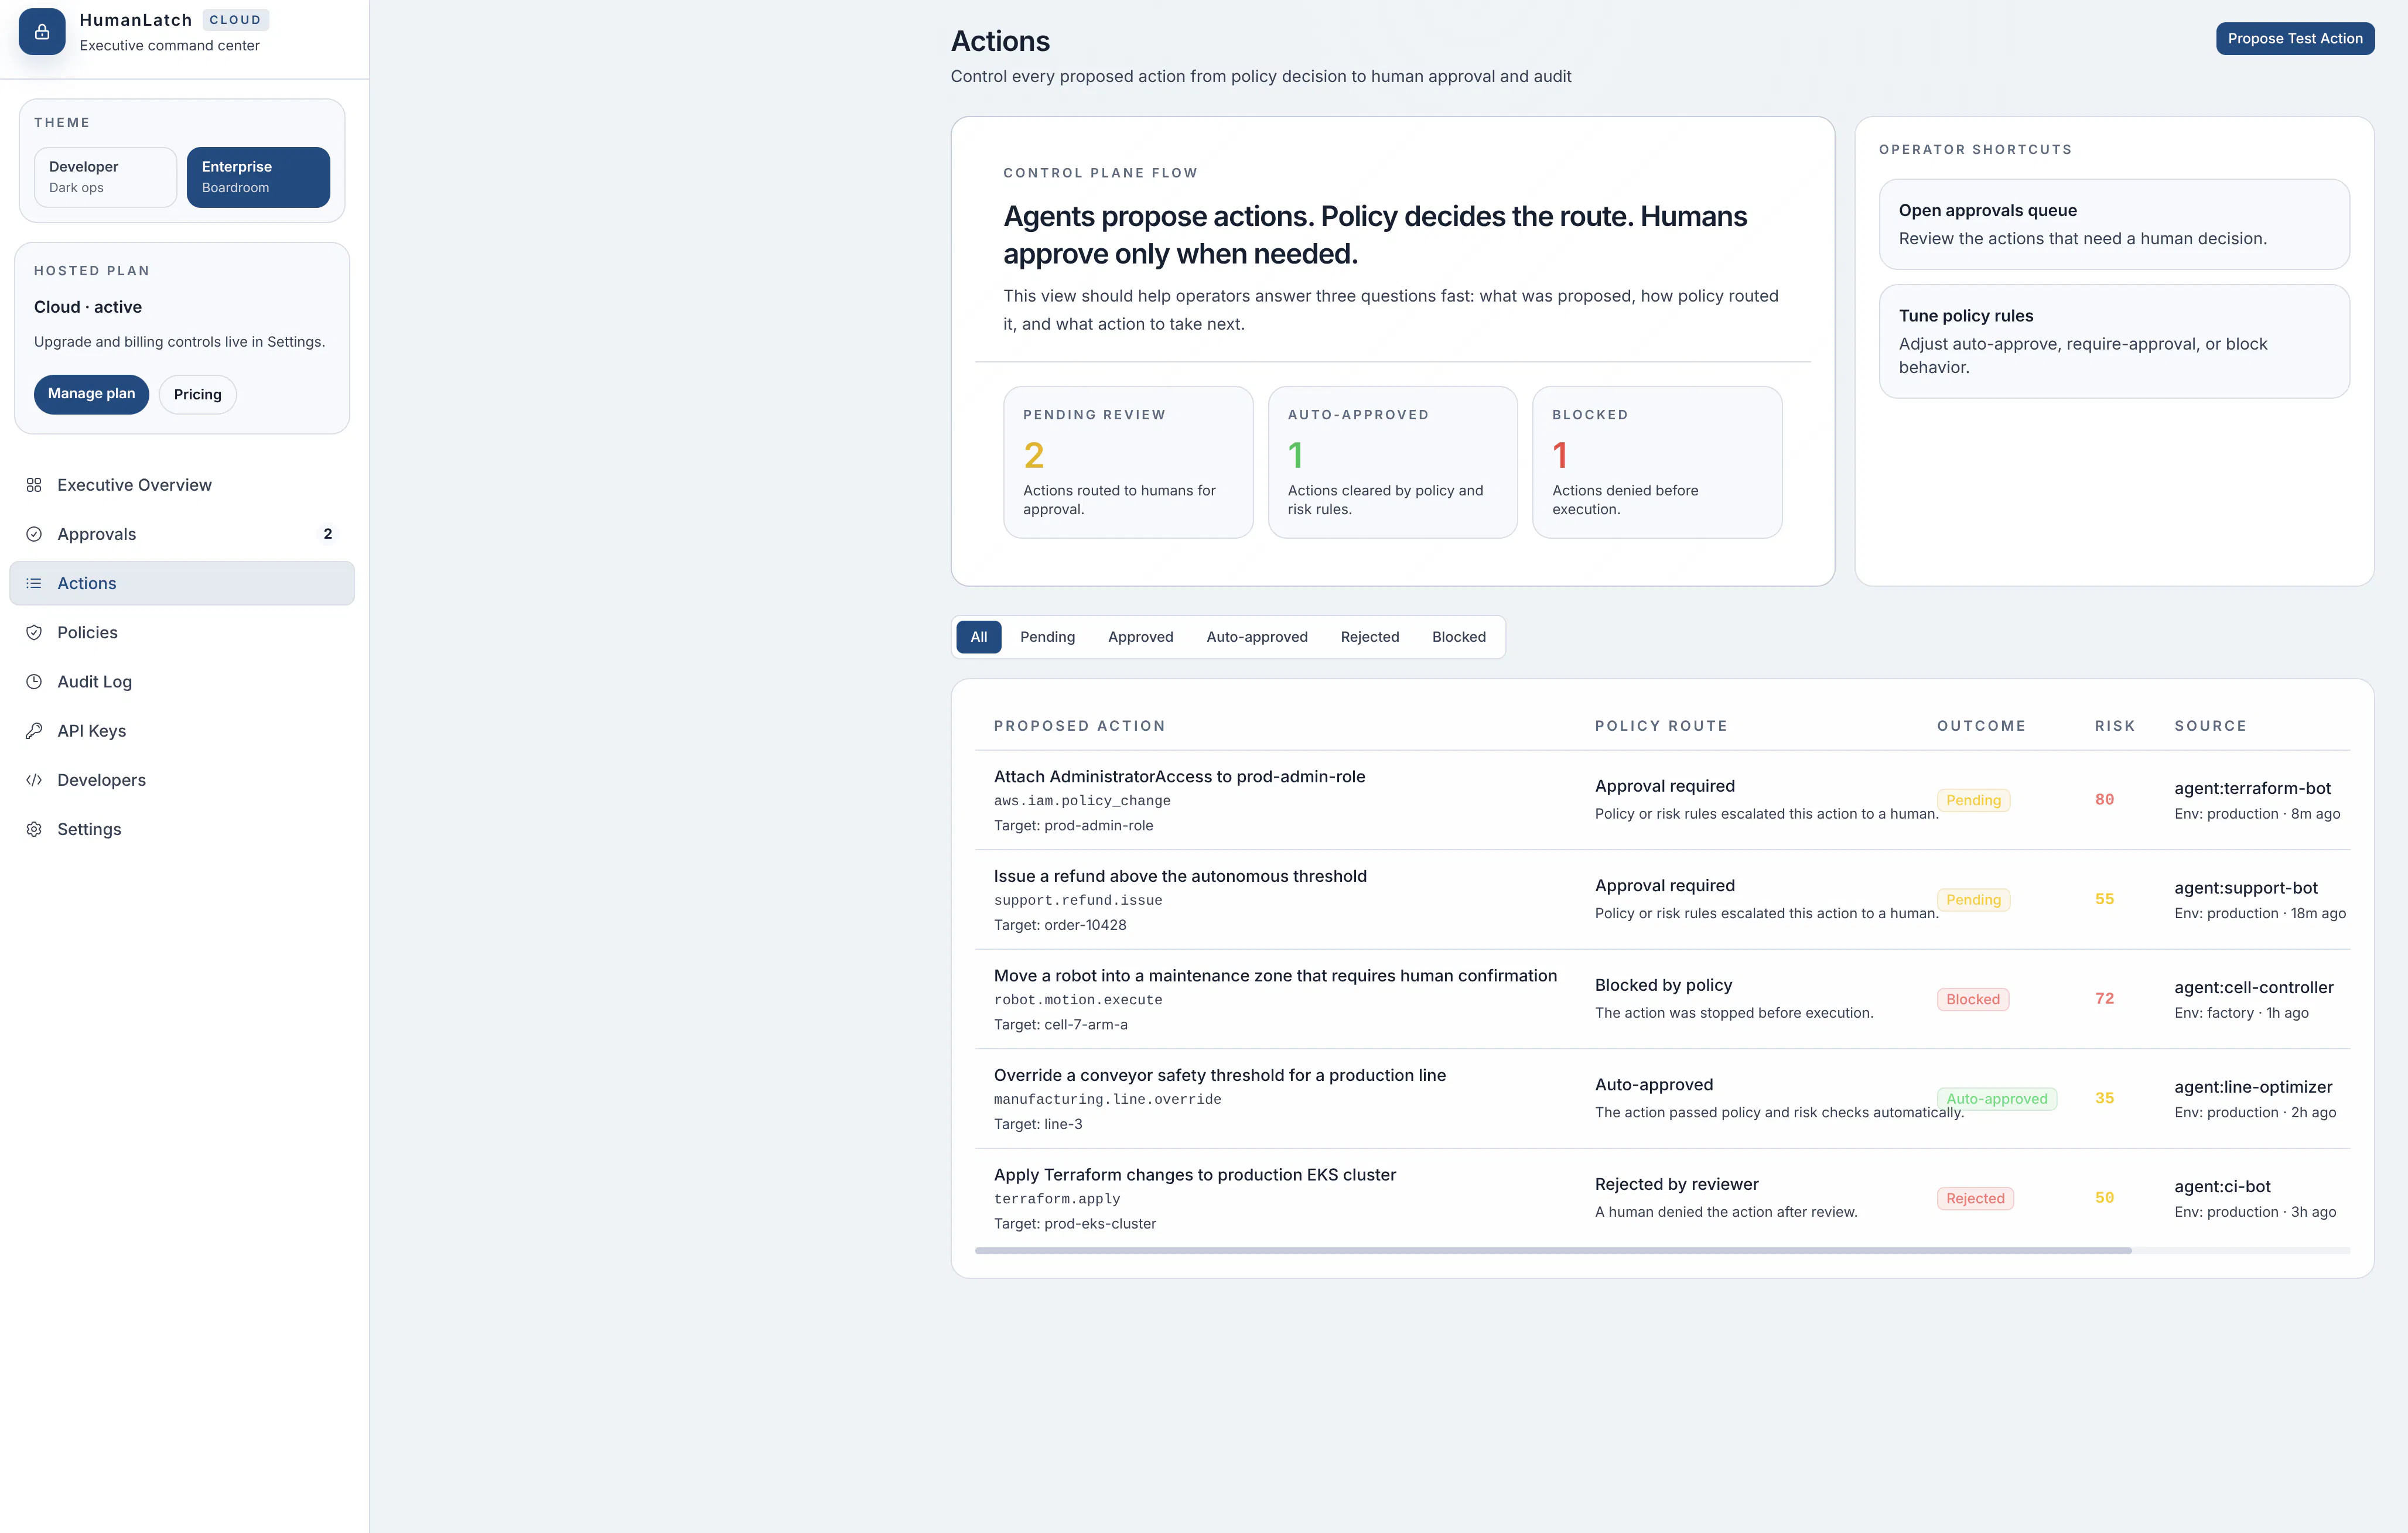Click risk score 72

(2104, 999)
